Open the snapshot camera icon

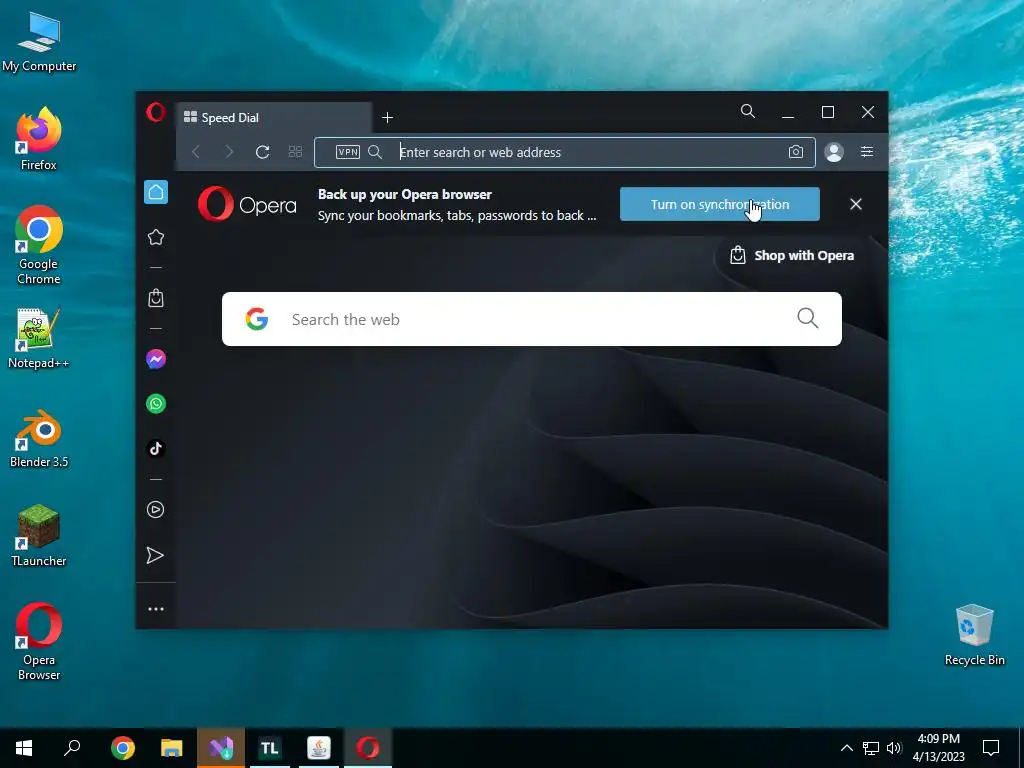point(795,152)
